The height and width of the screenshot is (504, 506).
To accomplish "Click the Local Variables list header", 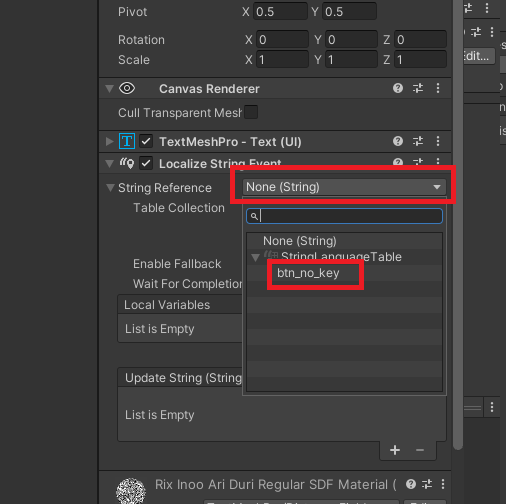I will [180, 305].
